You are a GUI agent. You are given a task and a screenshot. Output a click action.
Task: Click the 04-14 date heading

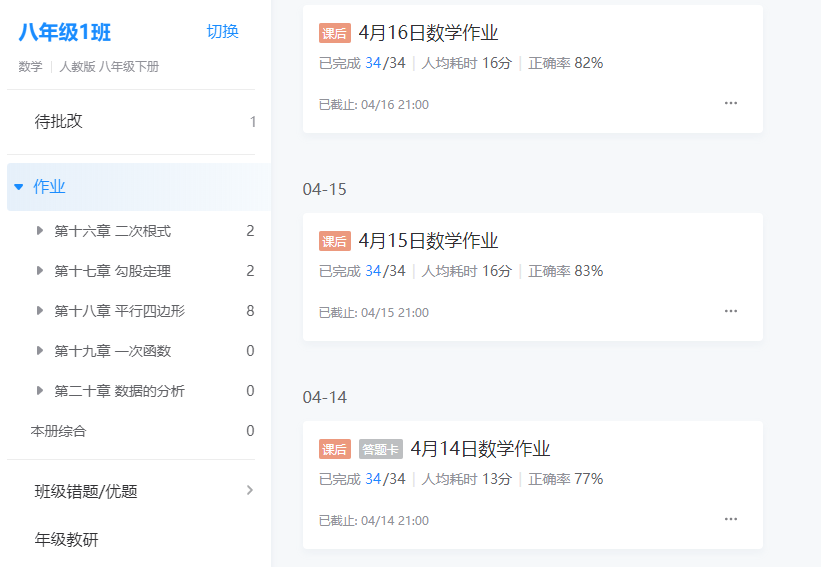click(x=325, y=397)
